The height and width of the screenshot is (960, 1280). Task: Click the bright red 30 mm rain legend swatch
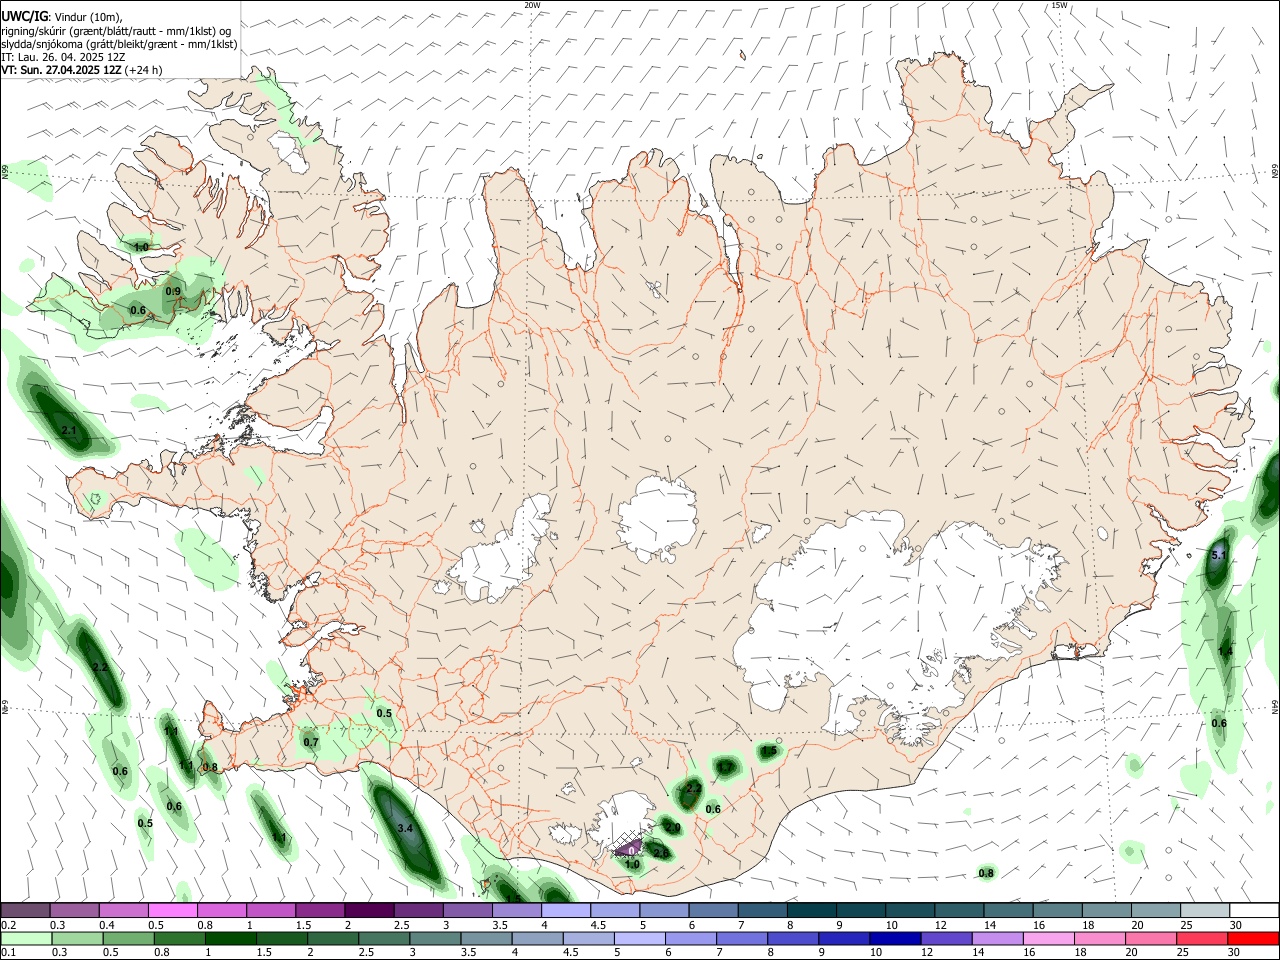[1254, 938]
